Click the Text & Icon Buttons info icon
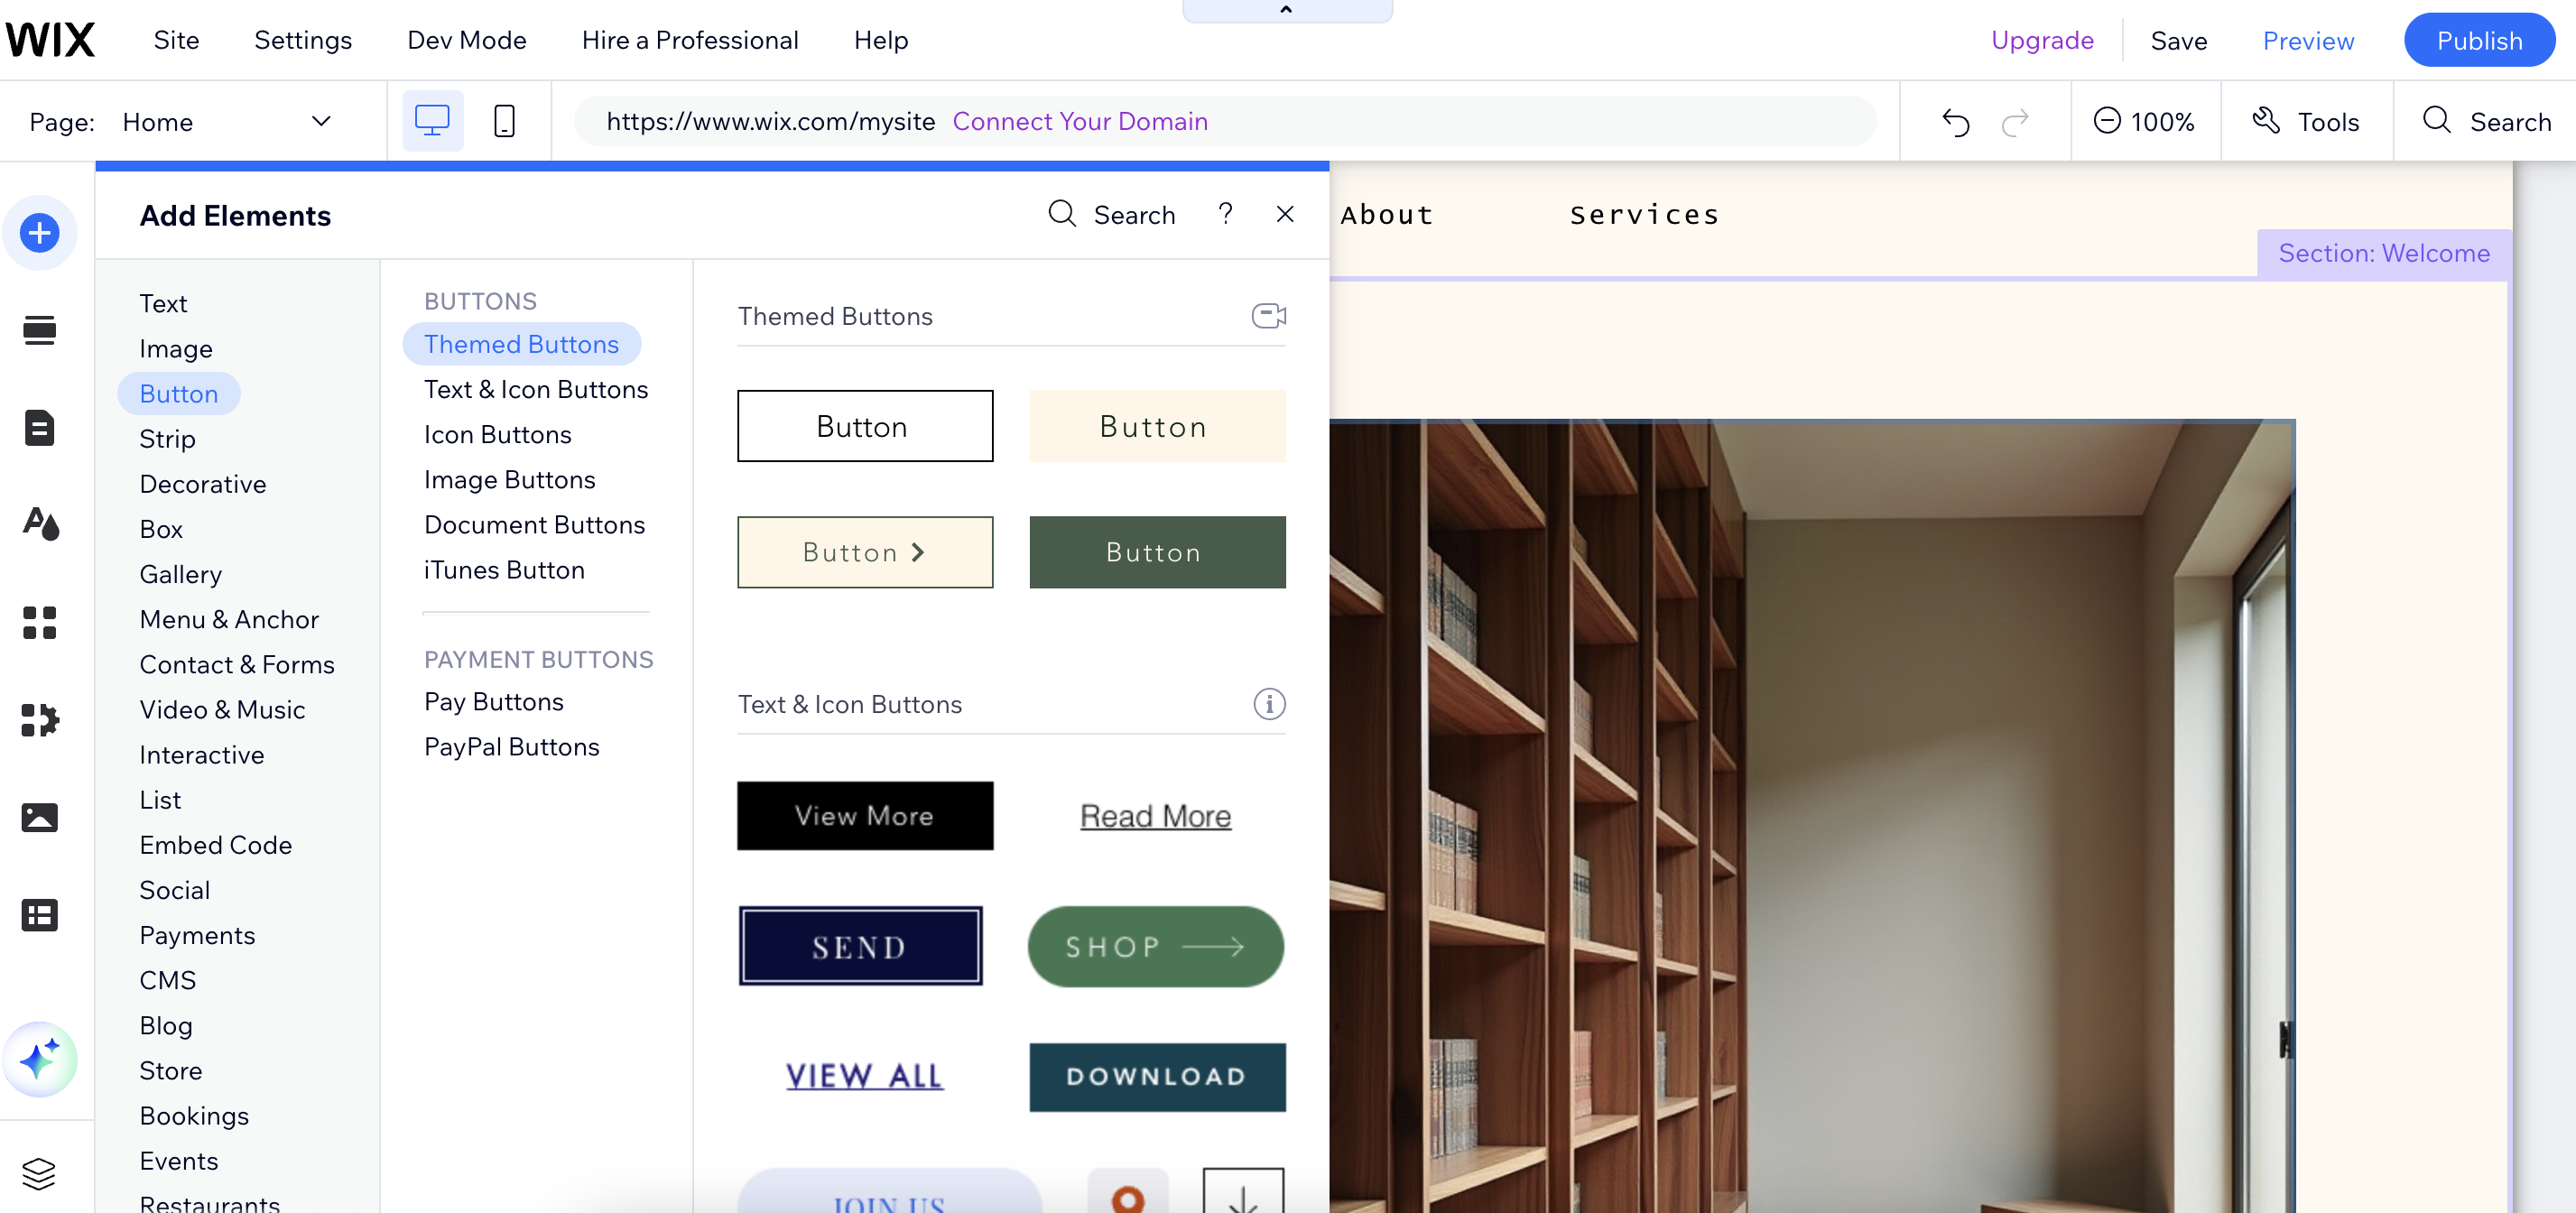Image resolution: width=2576 pixels, height=1213 pixels. 1269,704
